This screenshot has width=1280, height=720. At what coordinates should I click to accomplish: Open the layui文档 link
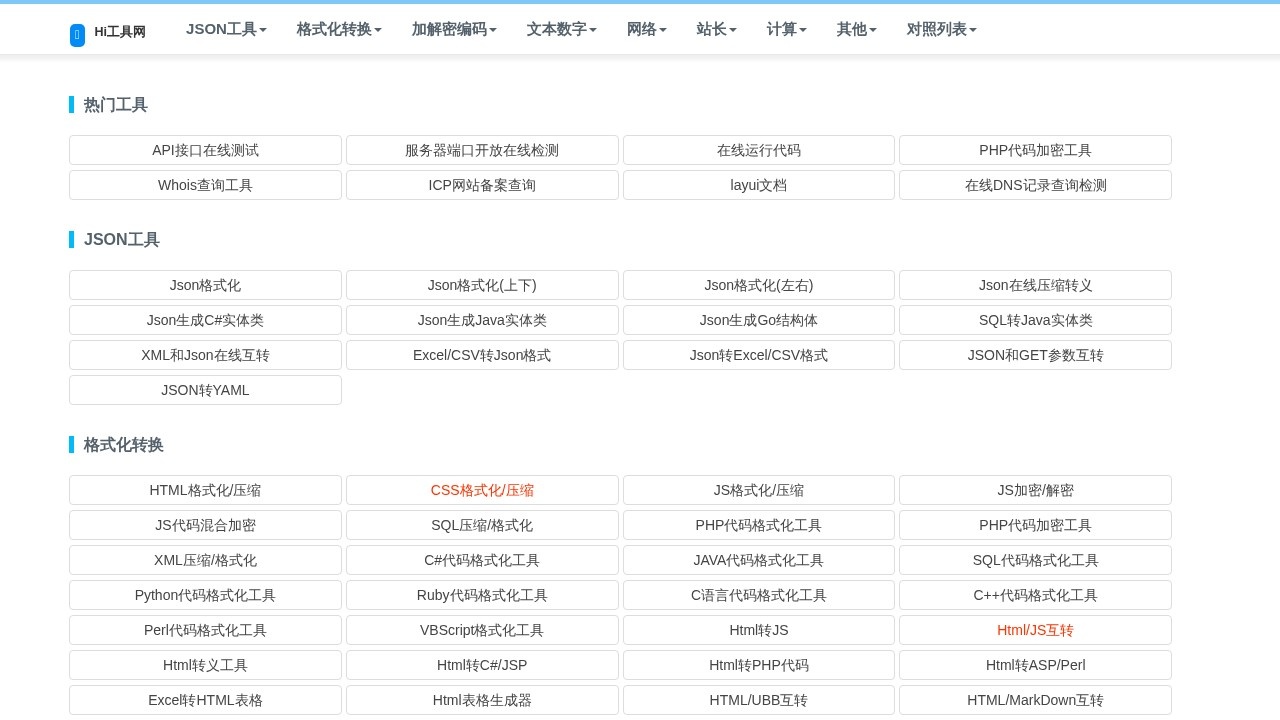pos(758,185)
